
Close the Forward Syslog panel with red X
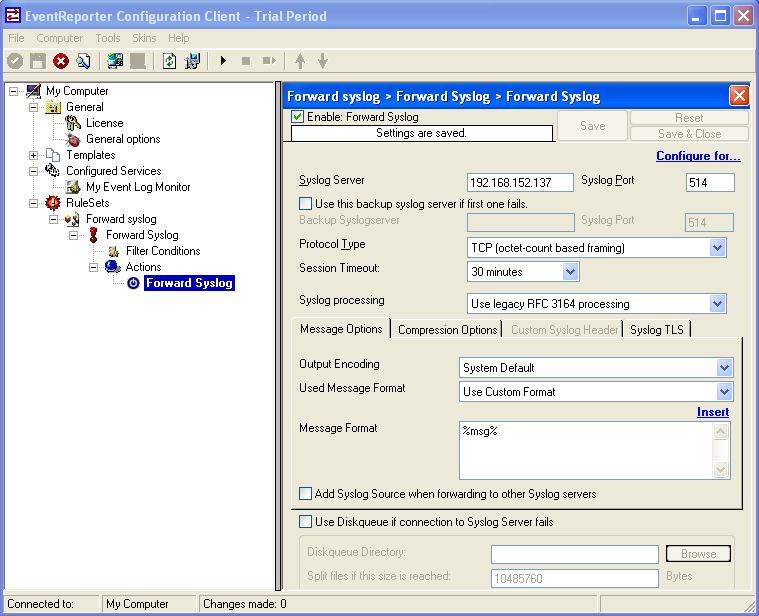pyautogui.click(x=739, y=96)
